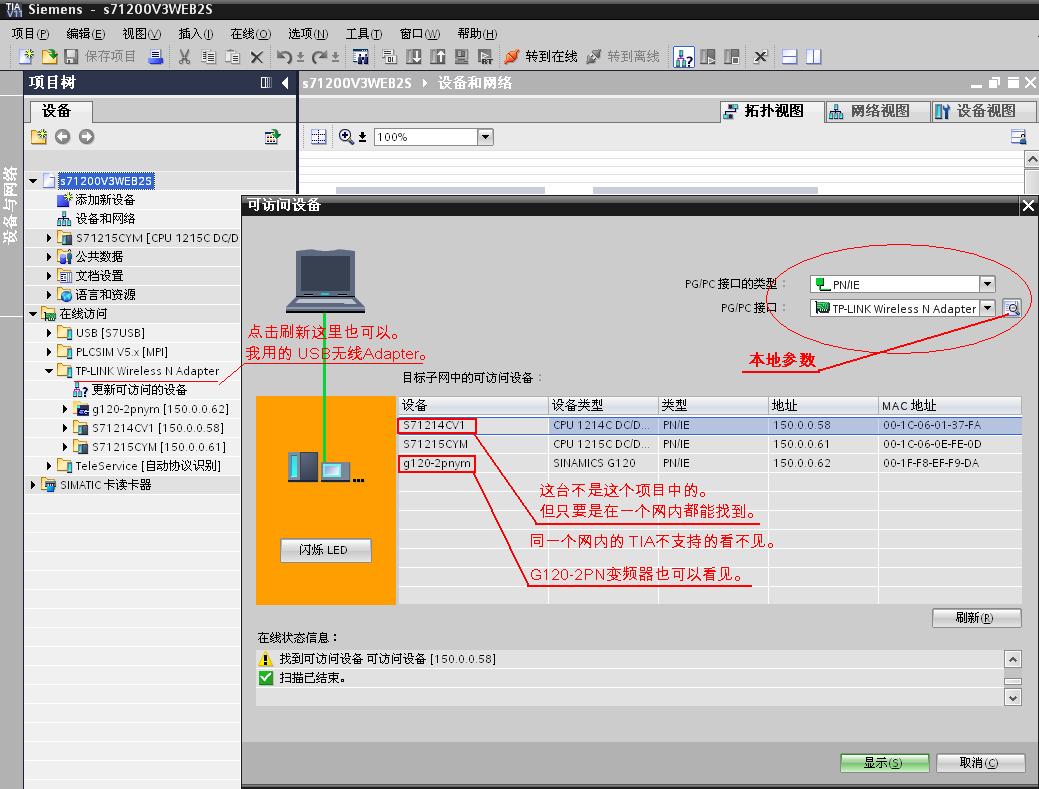Click the Copy toolbar icon

click(x=208, y=57)
